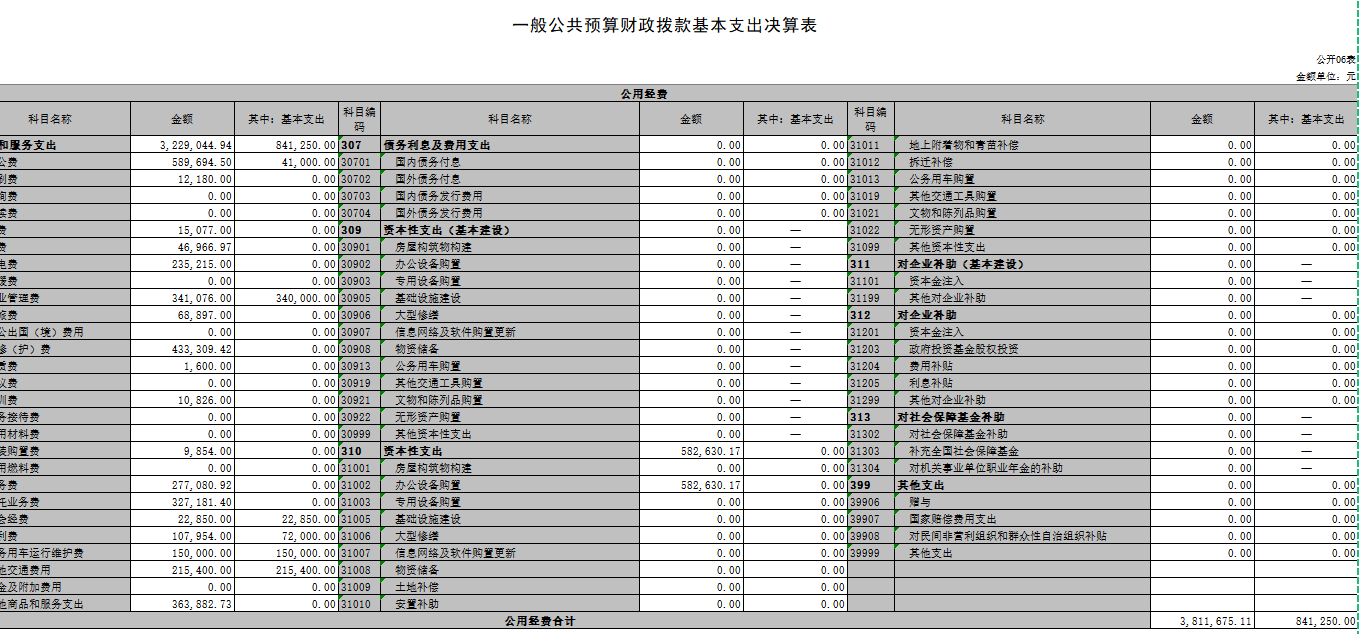Image resolution: width=1359 pixels, height=634 pixels.
Task: Select code cell 30902
Action: pyautogui.click(x=359, y=264)
